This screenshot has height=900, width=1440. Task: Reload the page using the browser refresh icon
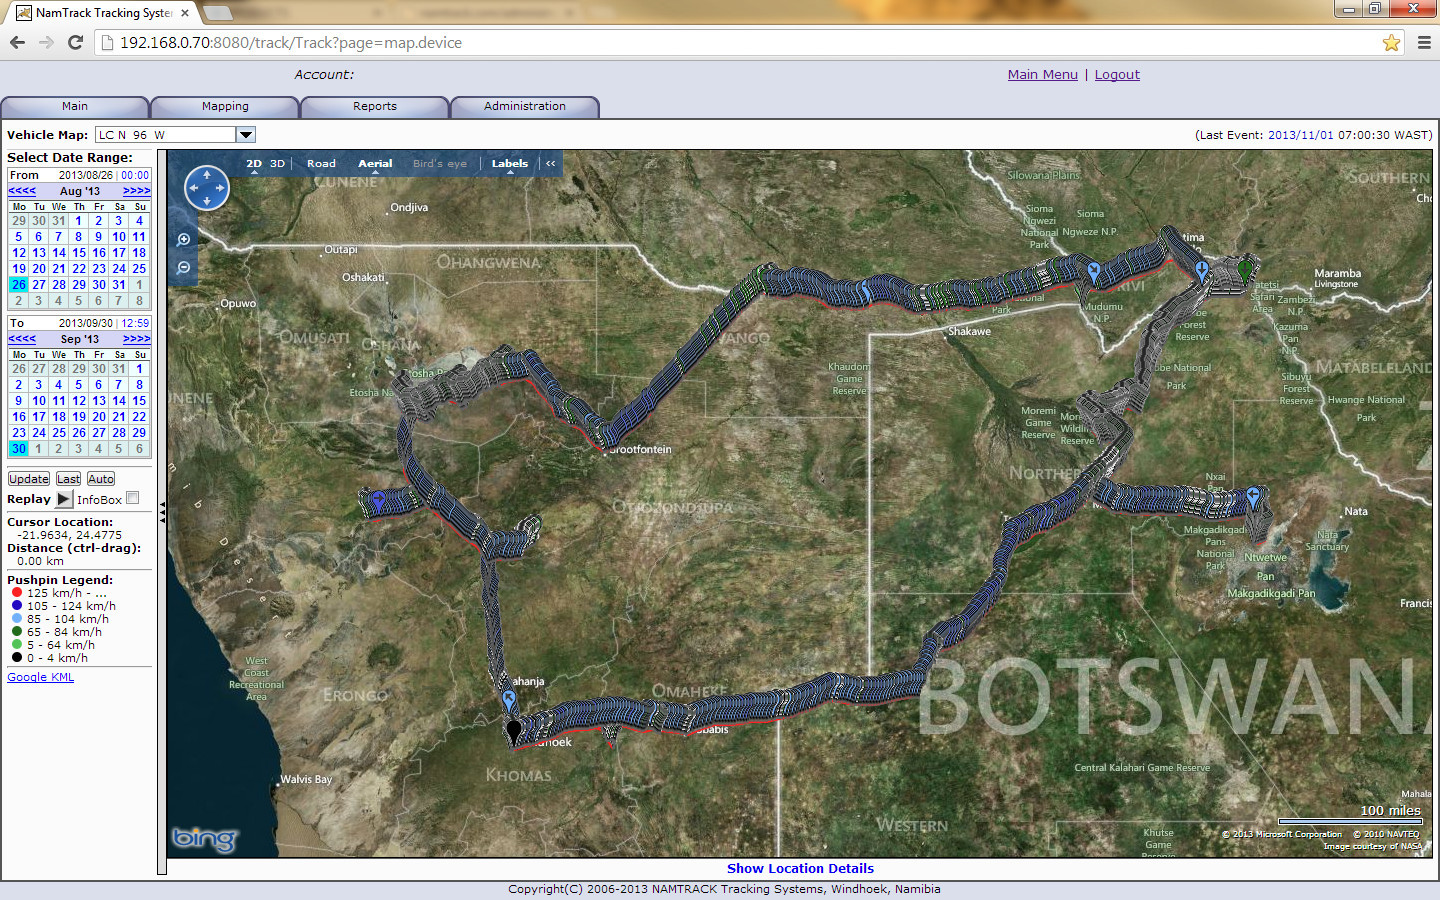click(75, 43)
